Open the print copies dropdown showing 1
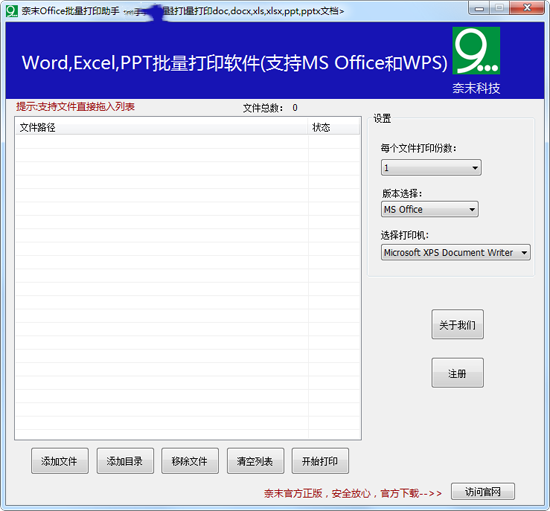The image size is (550, 511). (x=431, y=168)
